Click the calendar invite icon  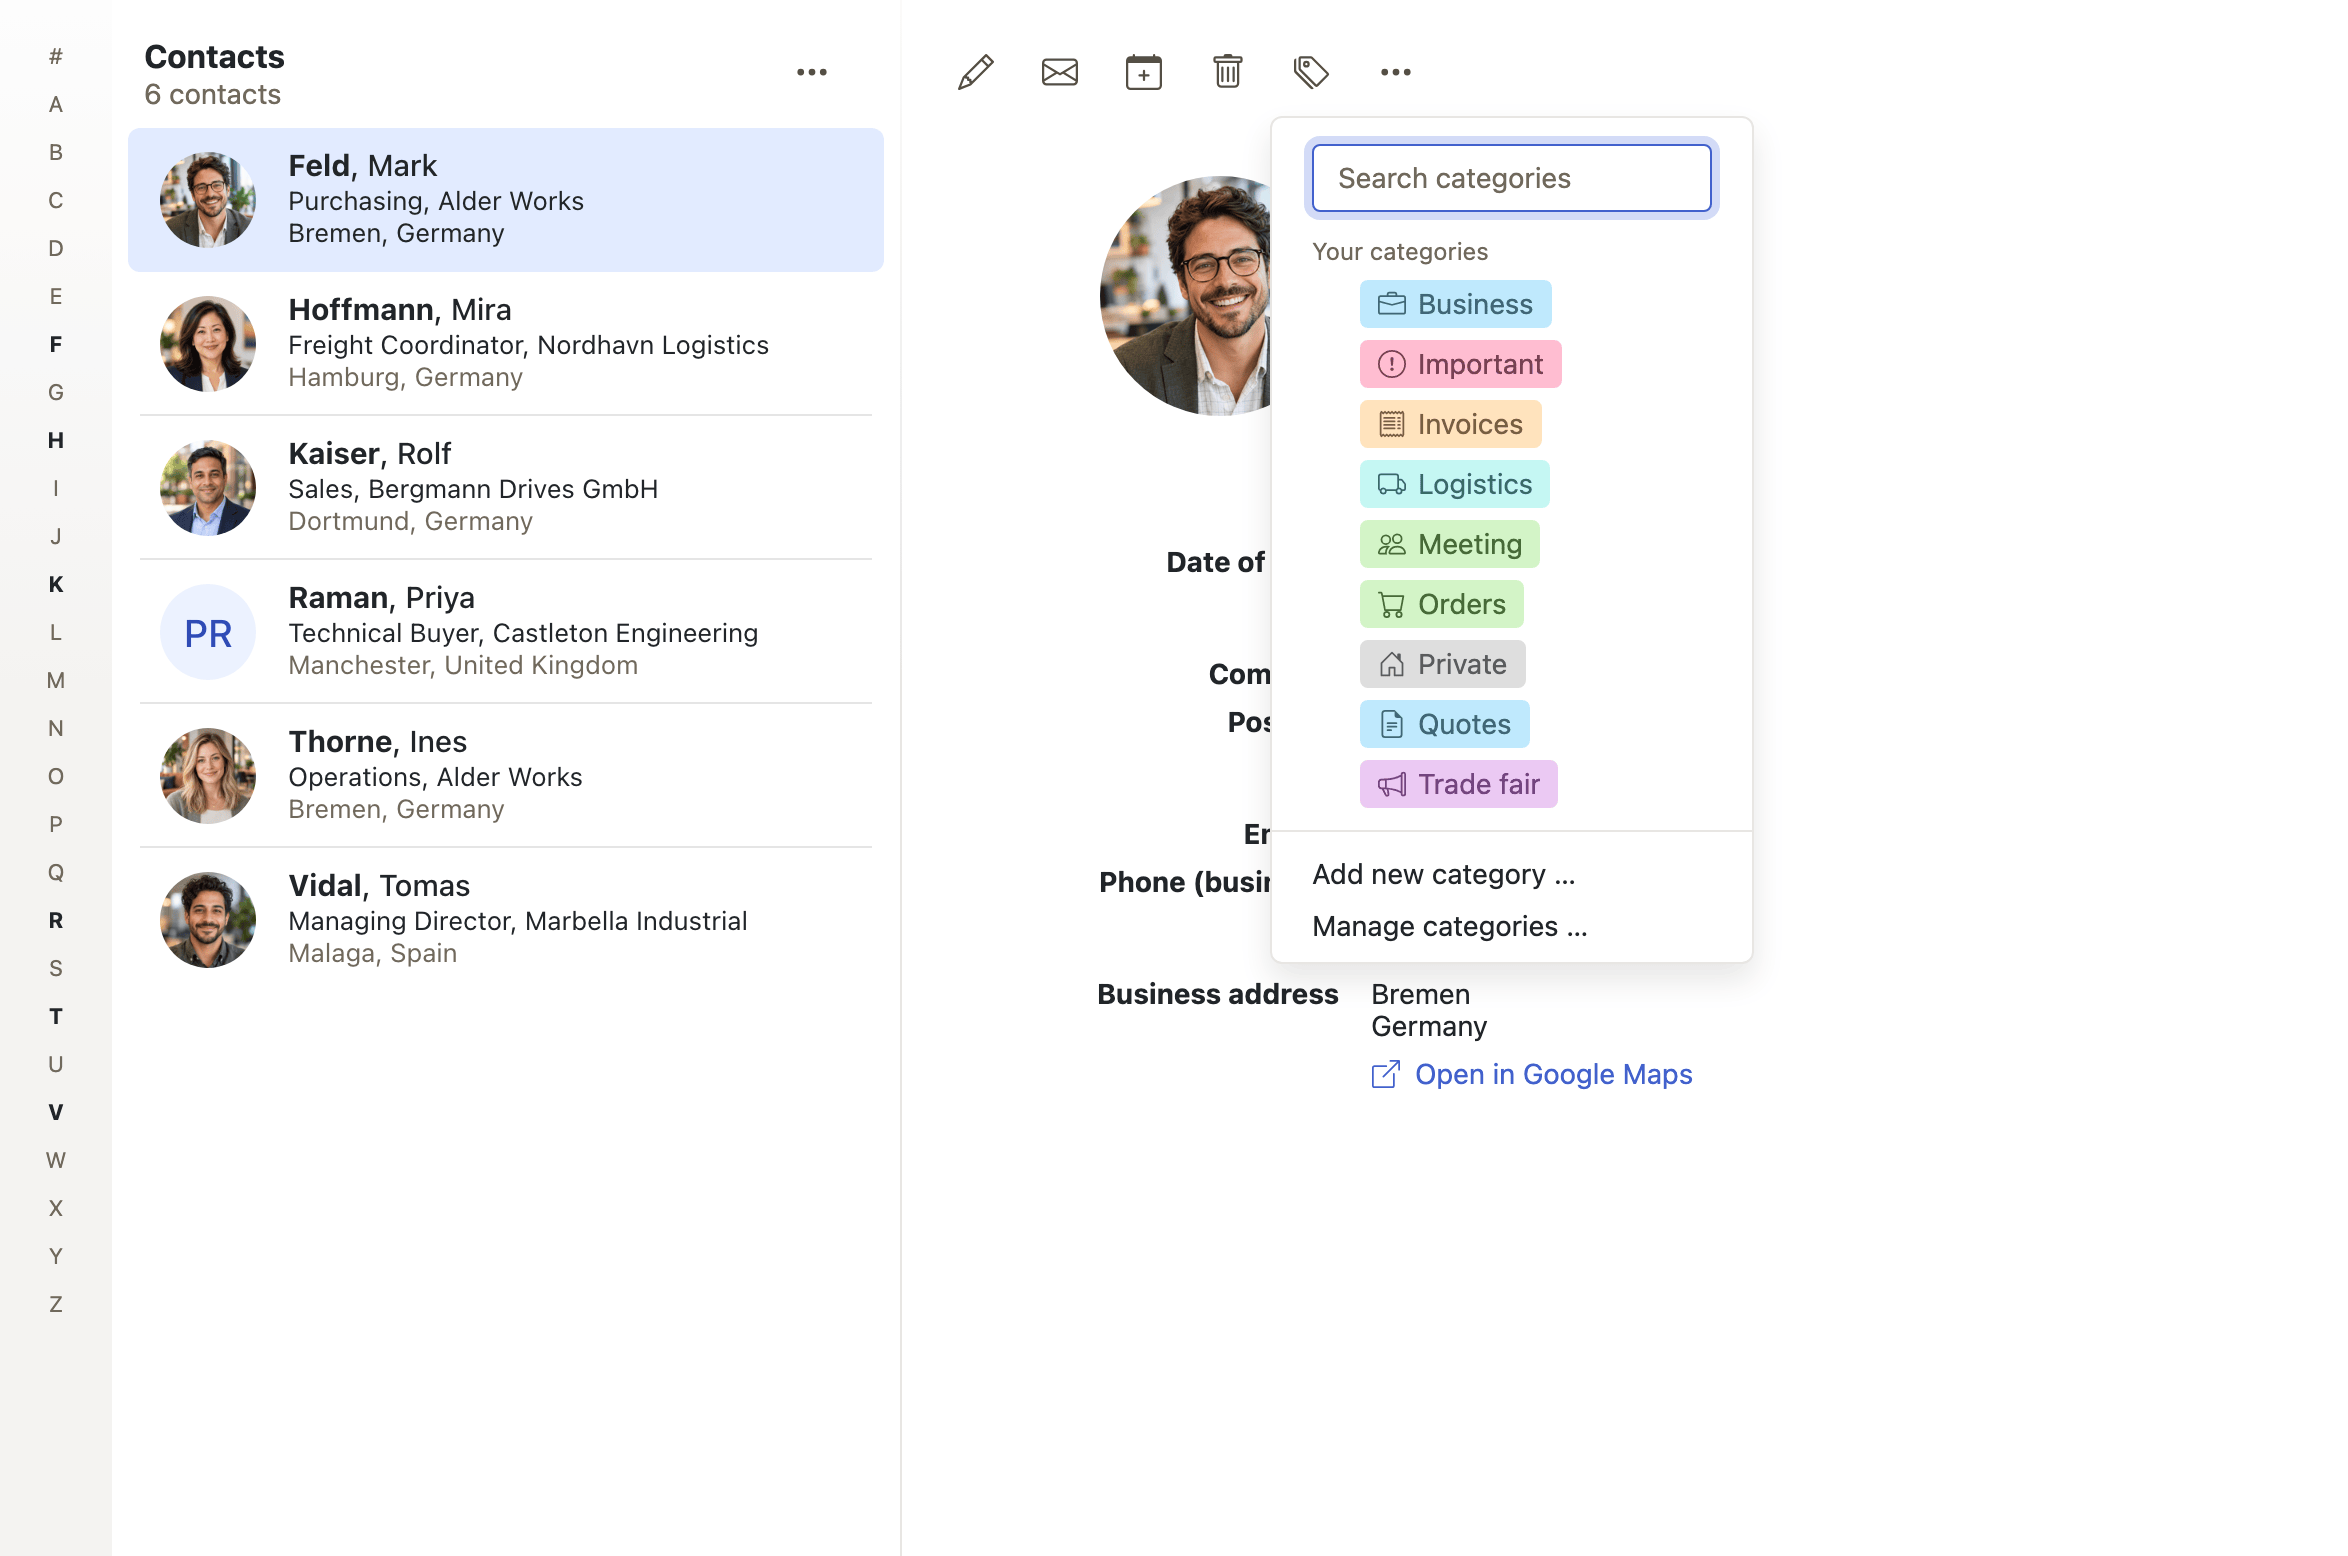coord(1143,72)
